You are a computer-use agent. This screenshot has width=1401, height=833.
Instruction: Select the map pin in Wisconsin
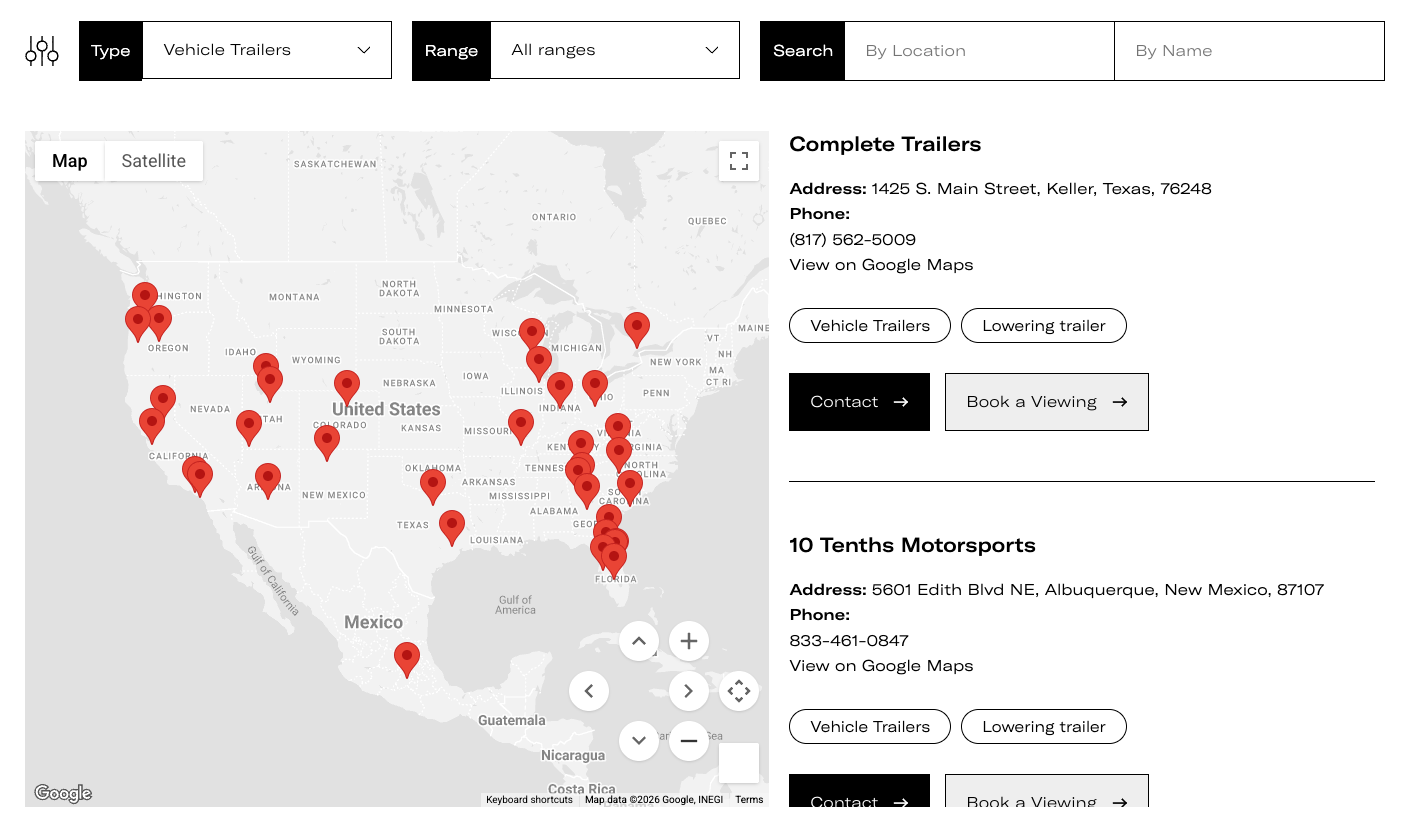tap(532, 334)
